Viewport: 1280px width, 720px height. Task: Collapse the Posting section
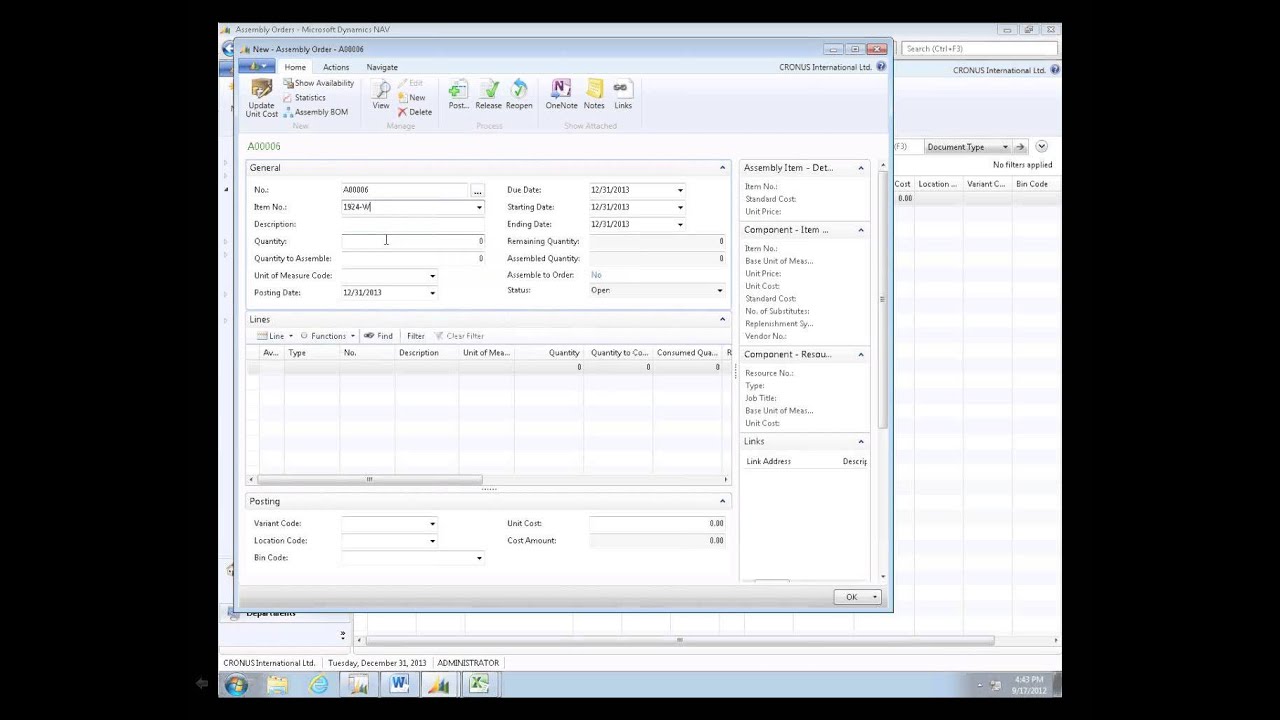[722, 501]
